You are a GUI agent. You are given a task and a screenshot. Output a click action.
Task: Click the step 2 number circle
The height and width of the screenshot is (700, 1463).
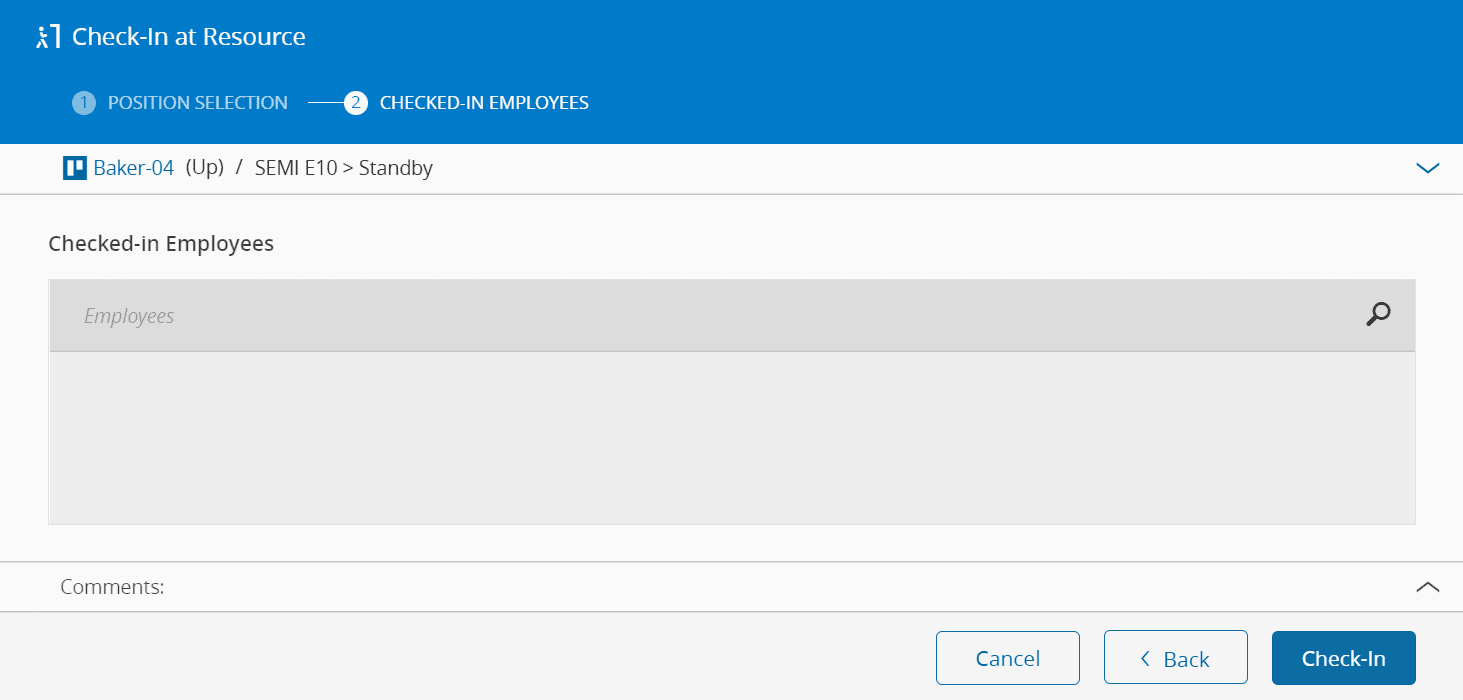pos(356,103)
